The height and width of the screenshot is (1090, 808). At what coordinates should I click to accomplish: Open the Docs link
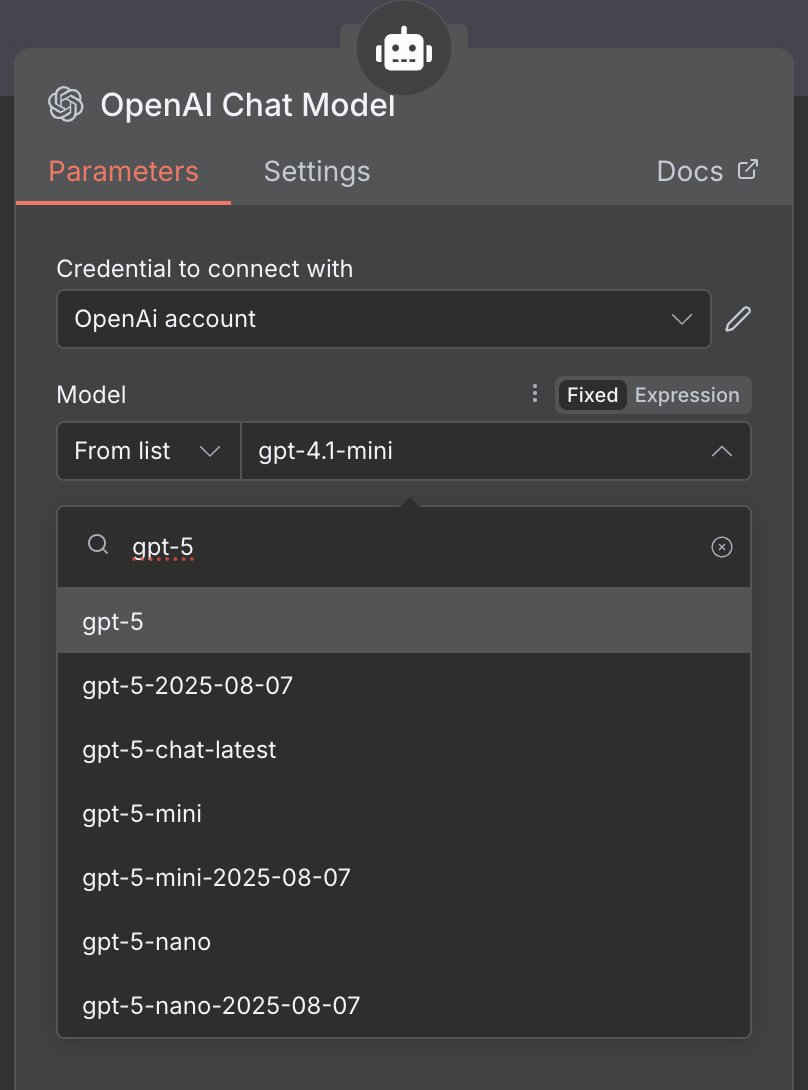[707, 171]
